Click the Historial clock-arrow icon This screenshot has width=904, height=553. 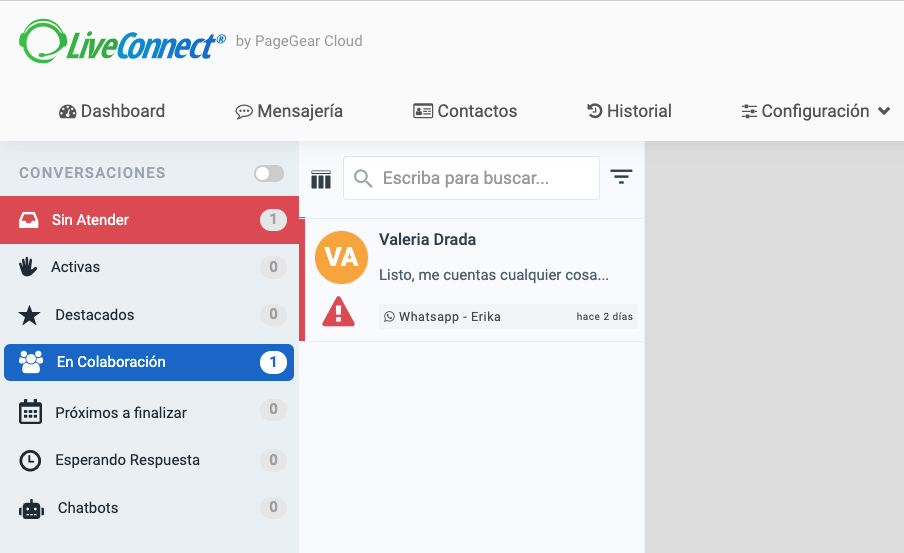(594, 110)
